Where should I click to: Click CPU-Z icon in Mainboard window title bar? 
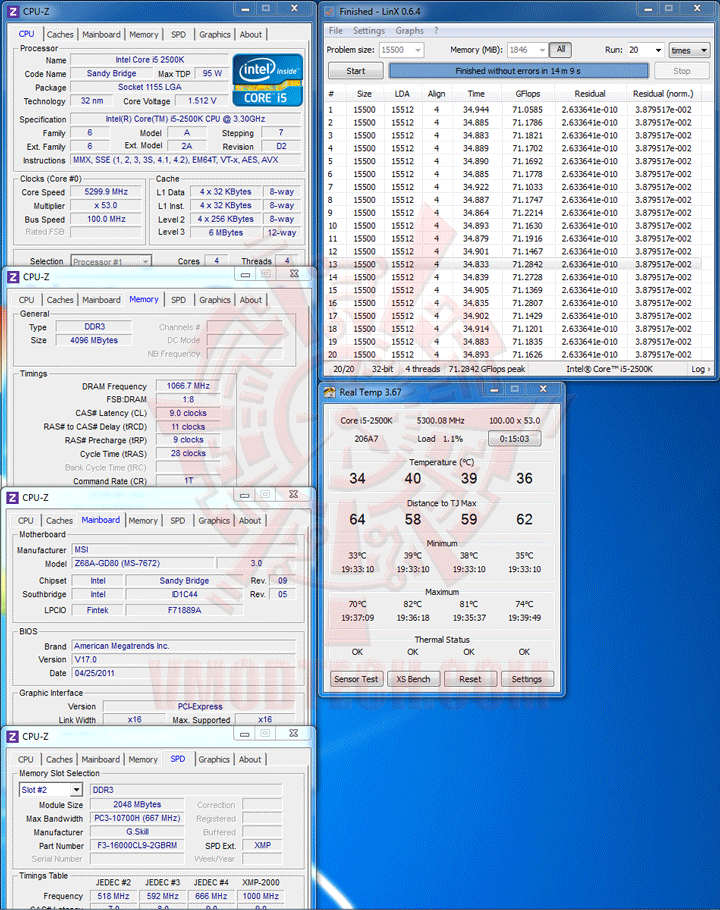click(12, 497)
